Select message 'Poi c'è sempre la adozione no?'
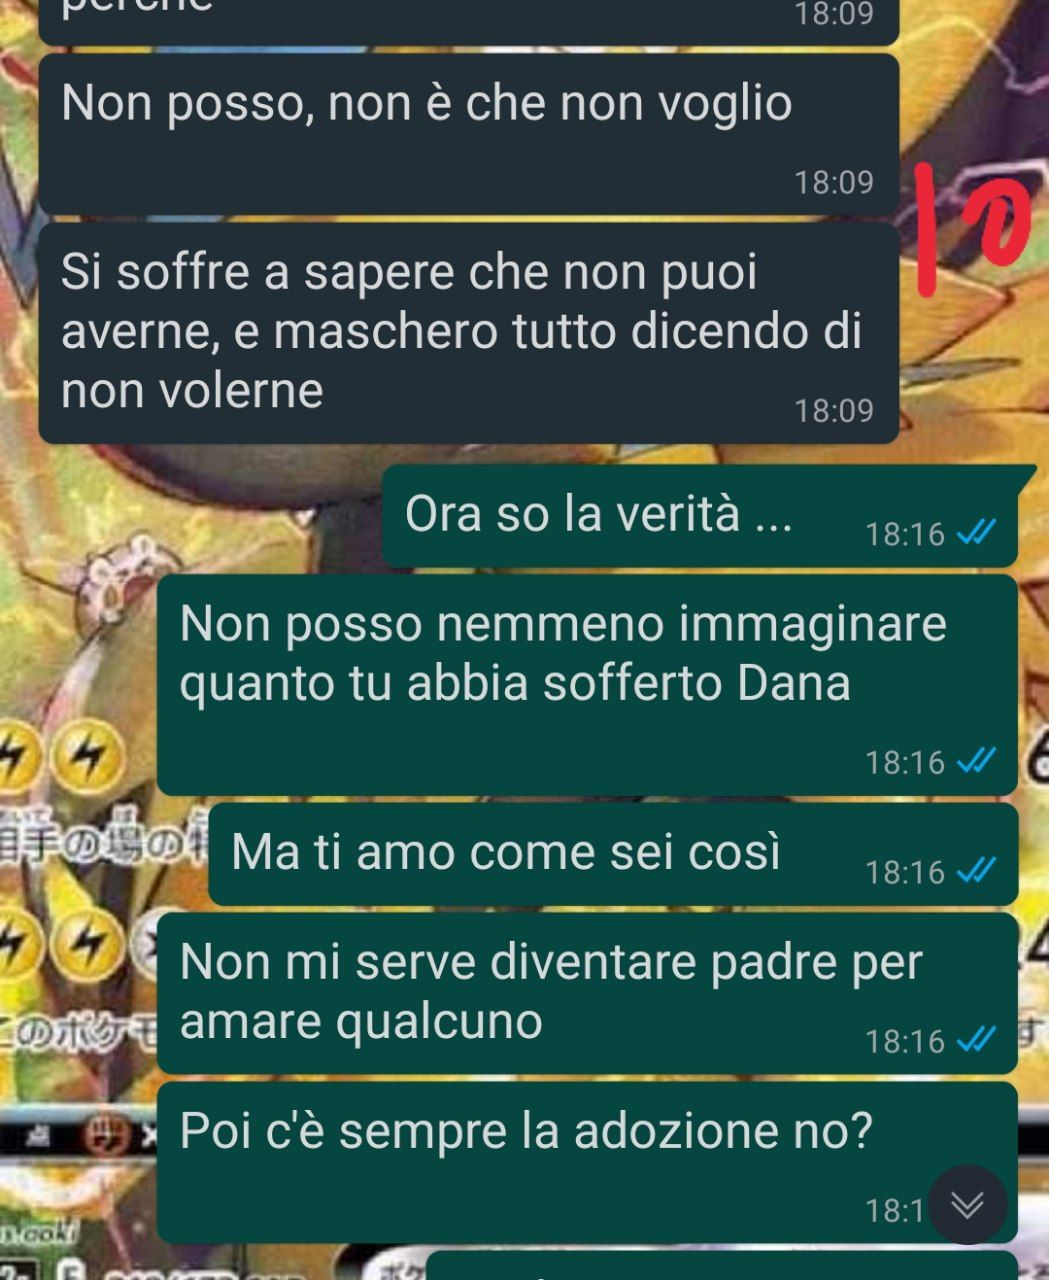 click(x=587, y=1163)
